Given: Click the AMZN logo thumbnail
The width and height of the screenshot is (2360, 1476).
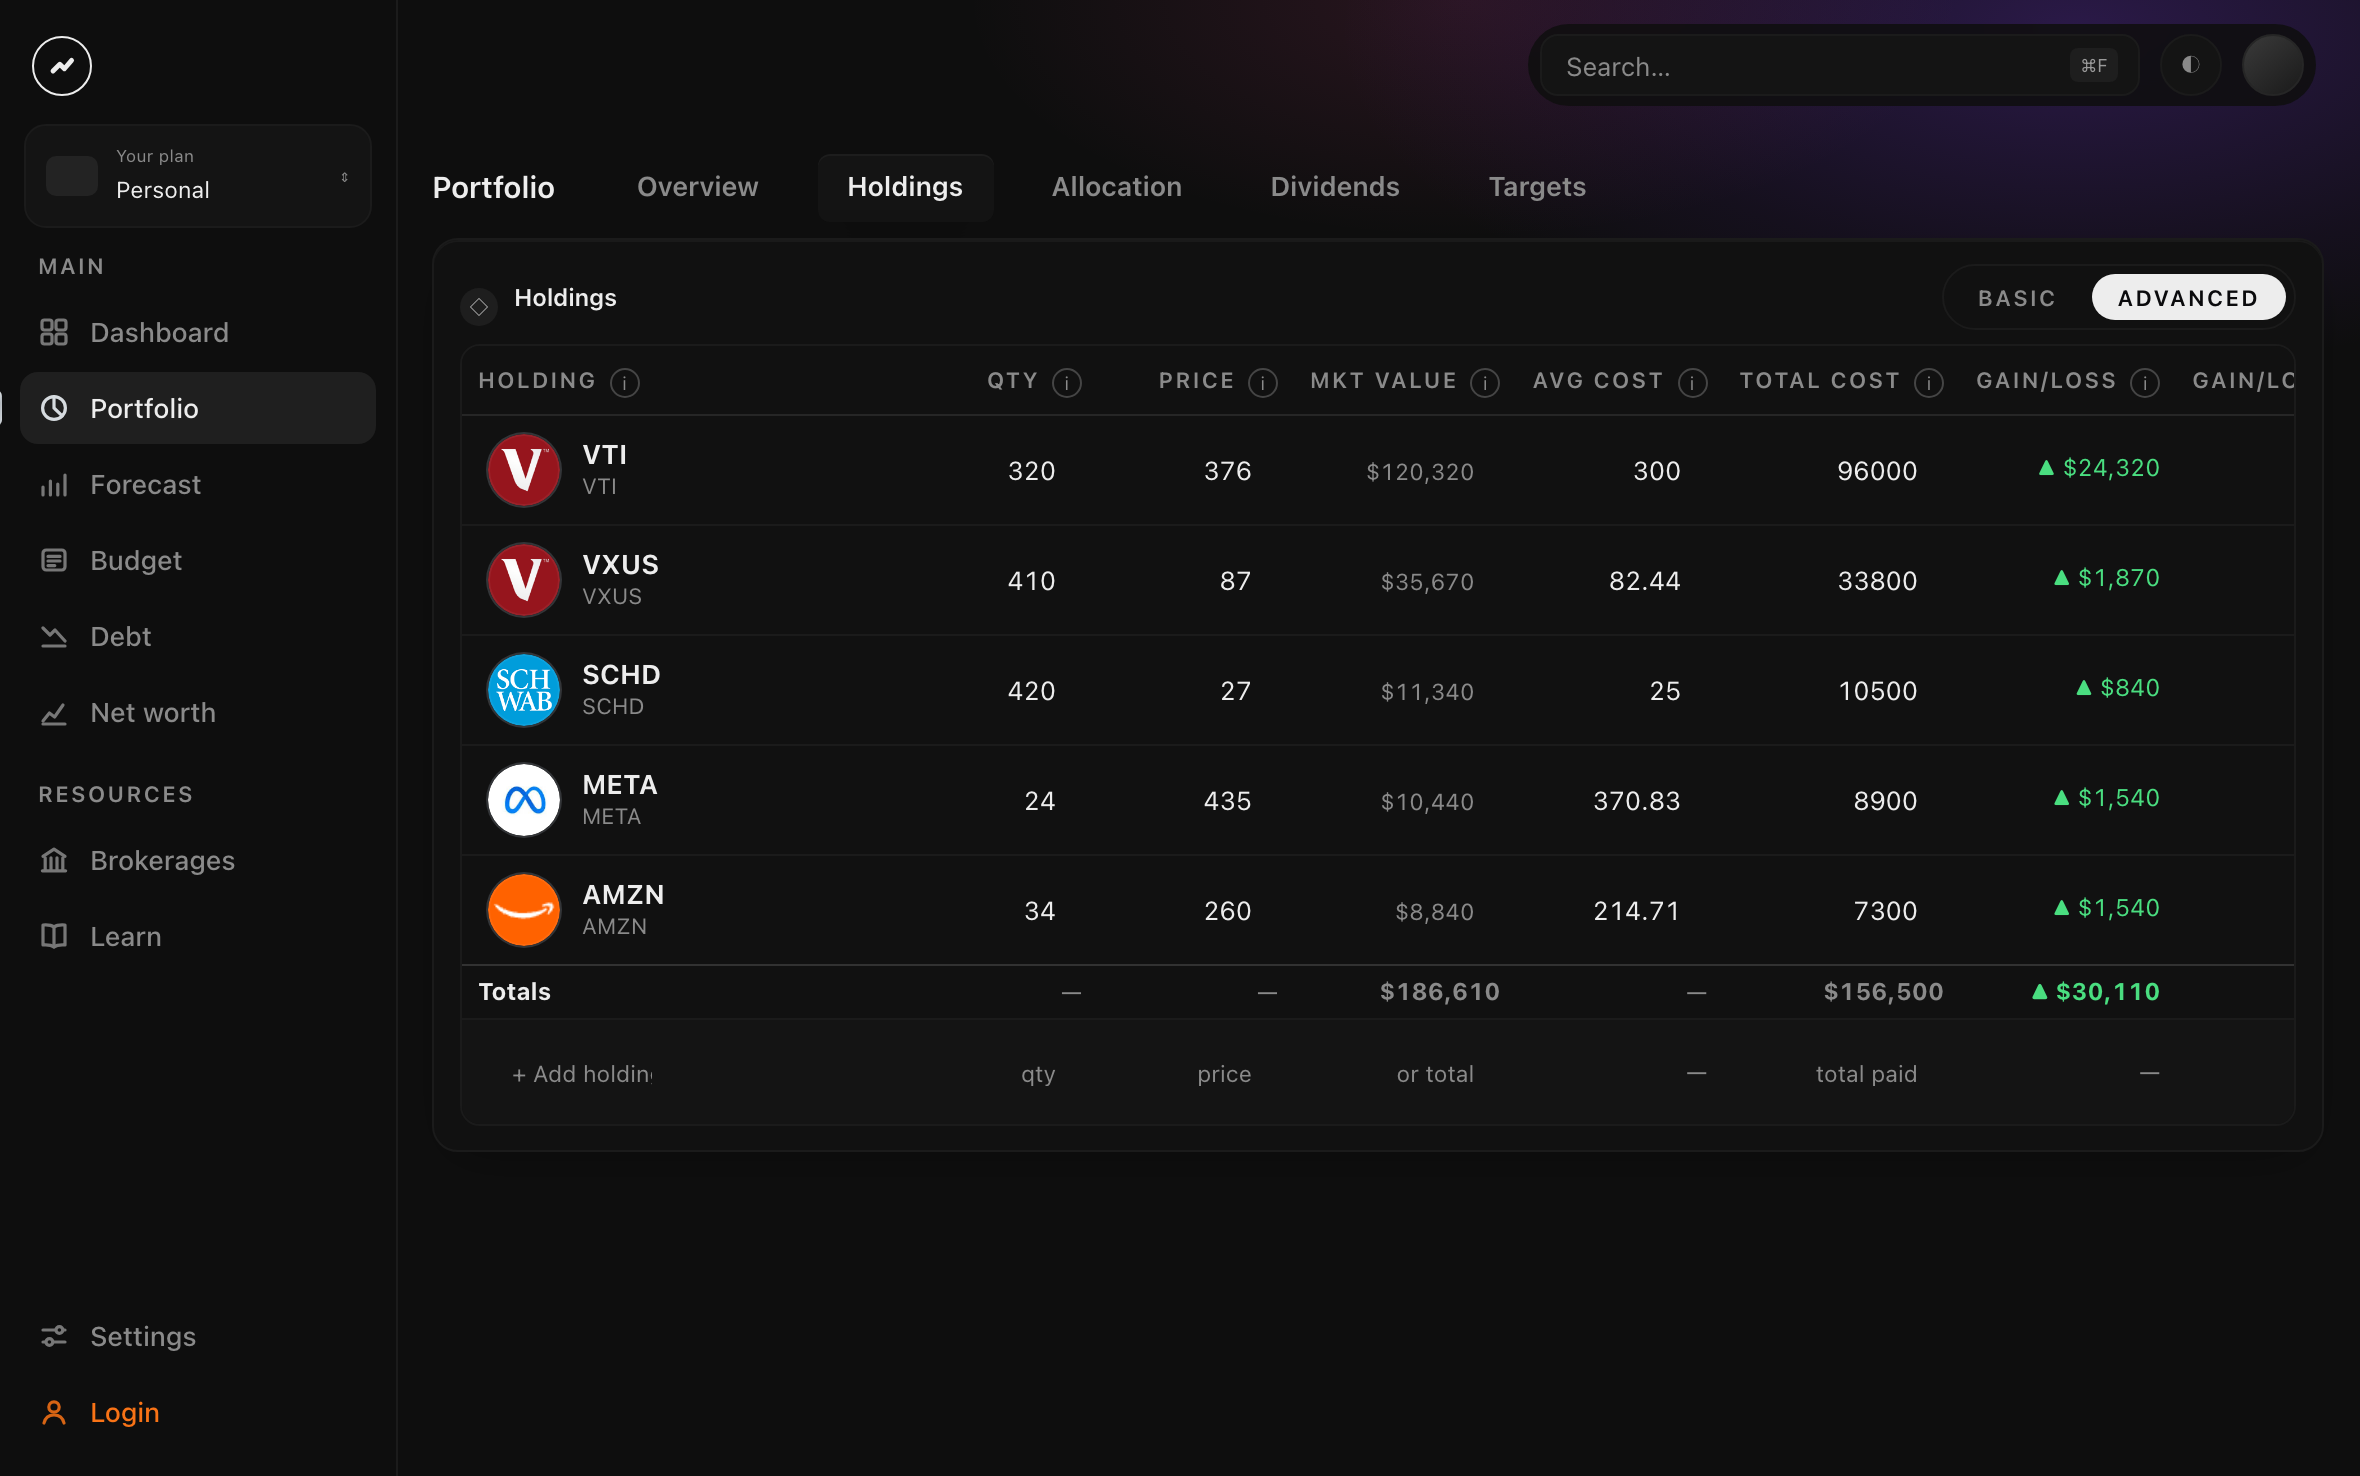Looking at the screenshot, I should click(523, 910).
